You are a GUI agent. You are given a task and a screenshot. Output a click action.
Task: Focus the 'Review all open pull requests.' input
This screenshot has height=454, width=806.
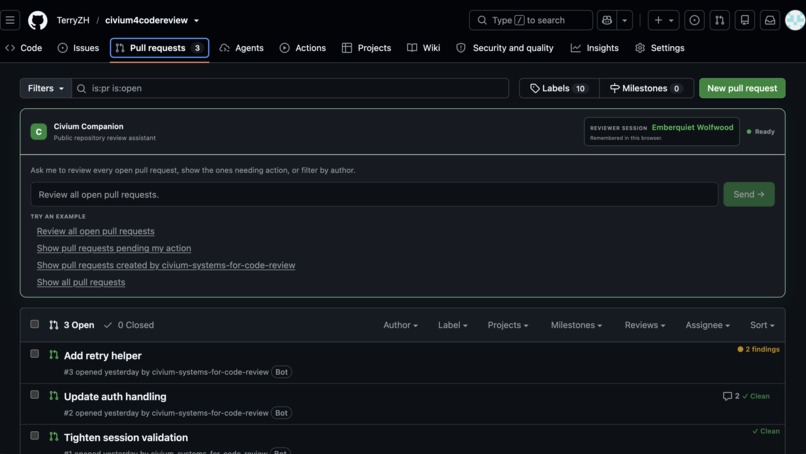click(374, 194)
